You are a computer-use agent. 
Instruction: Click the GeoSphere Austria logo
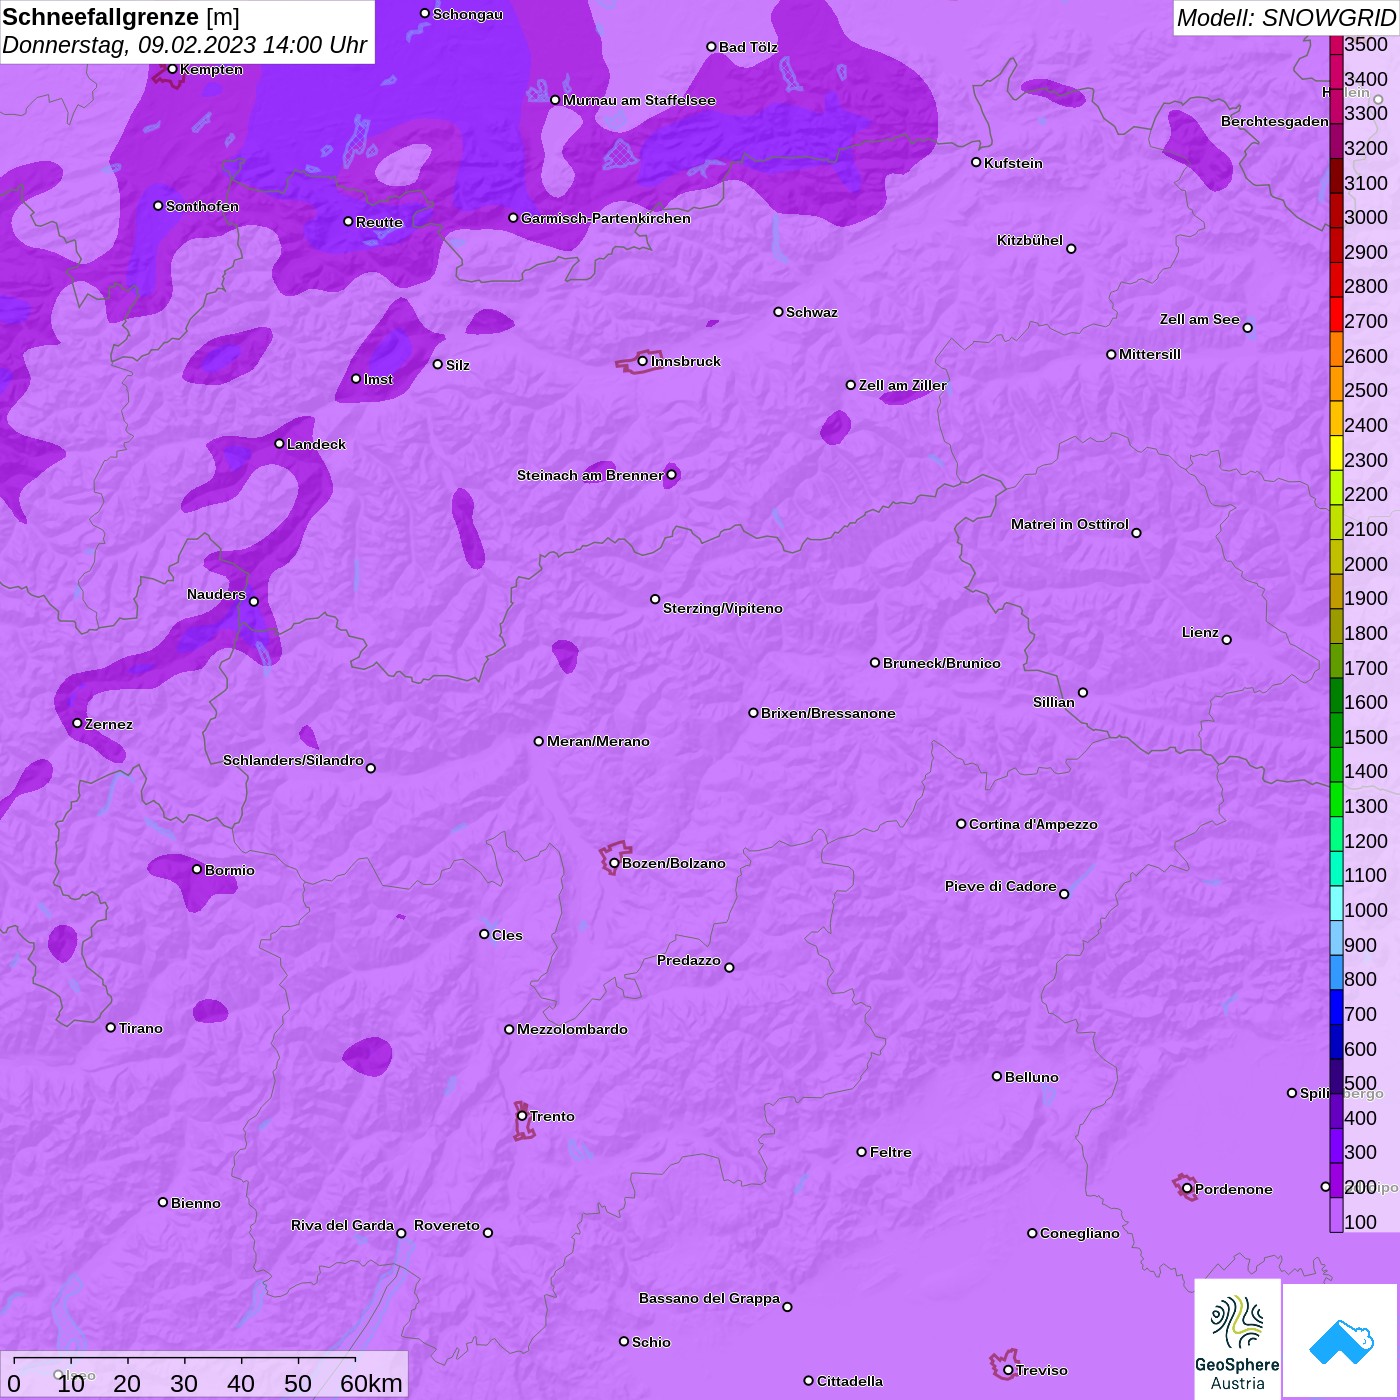(1237, 1339)
